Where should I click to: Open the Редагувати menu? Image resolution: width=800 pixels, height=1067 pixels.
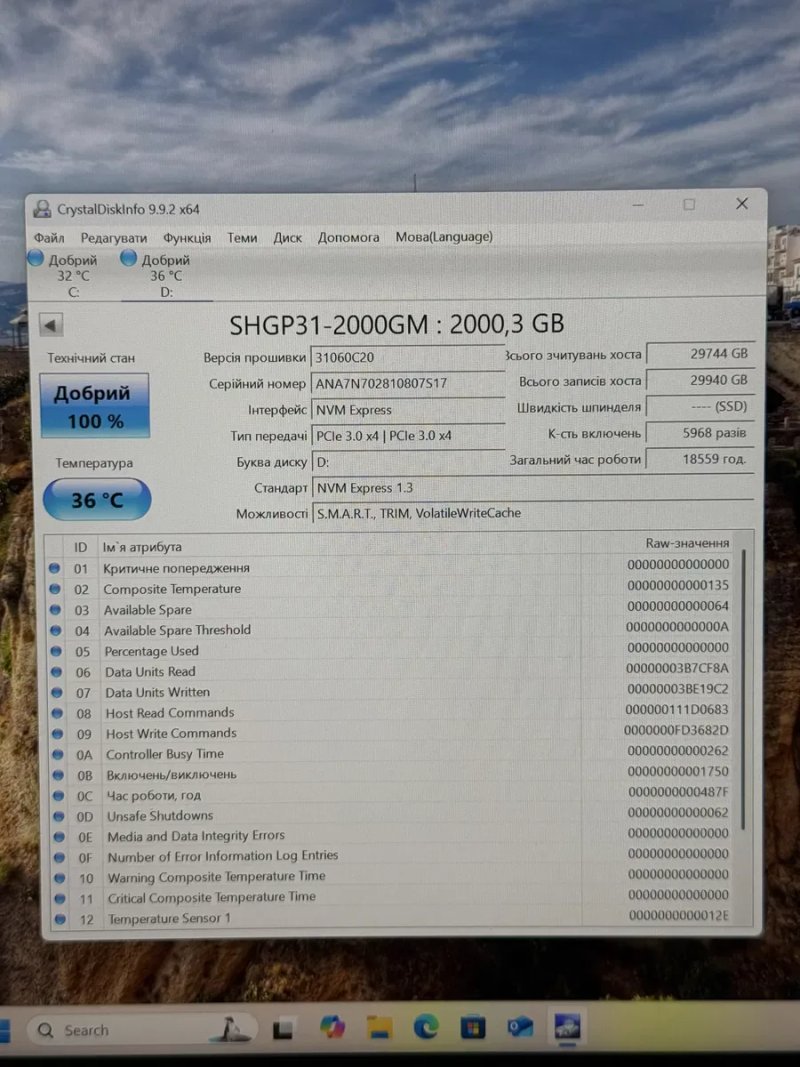(114, 237)
